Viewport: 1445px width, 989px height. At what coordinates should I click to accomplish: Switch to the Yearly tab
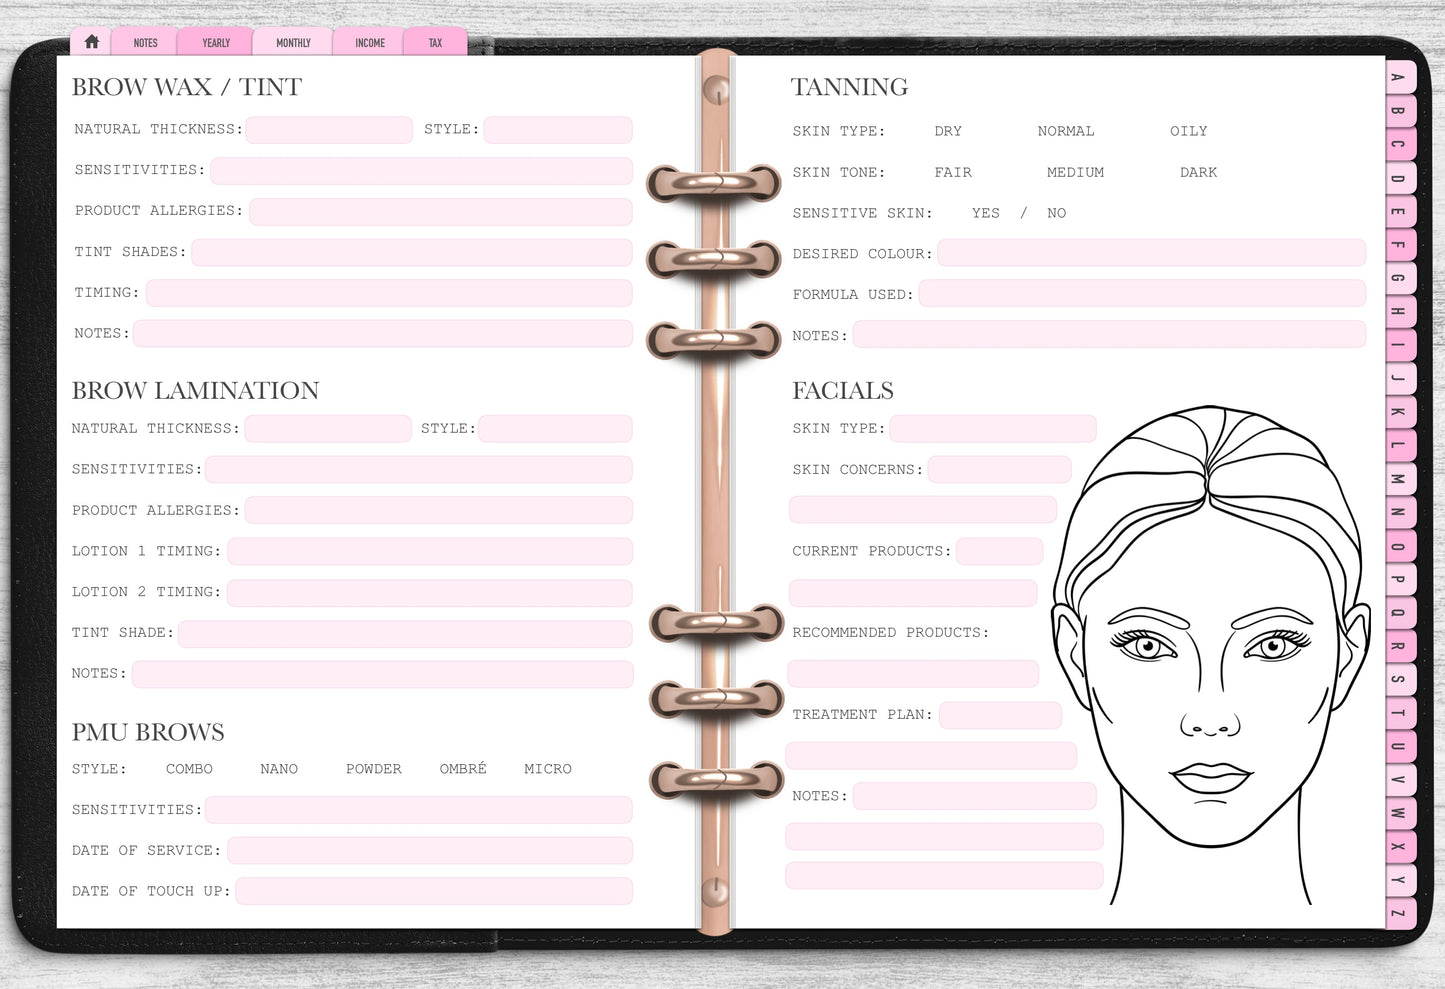[216, 43]
